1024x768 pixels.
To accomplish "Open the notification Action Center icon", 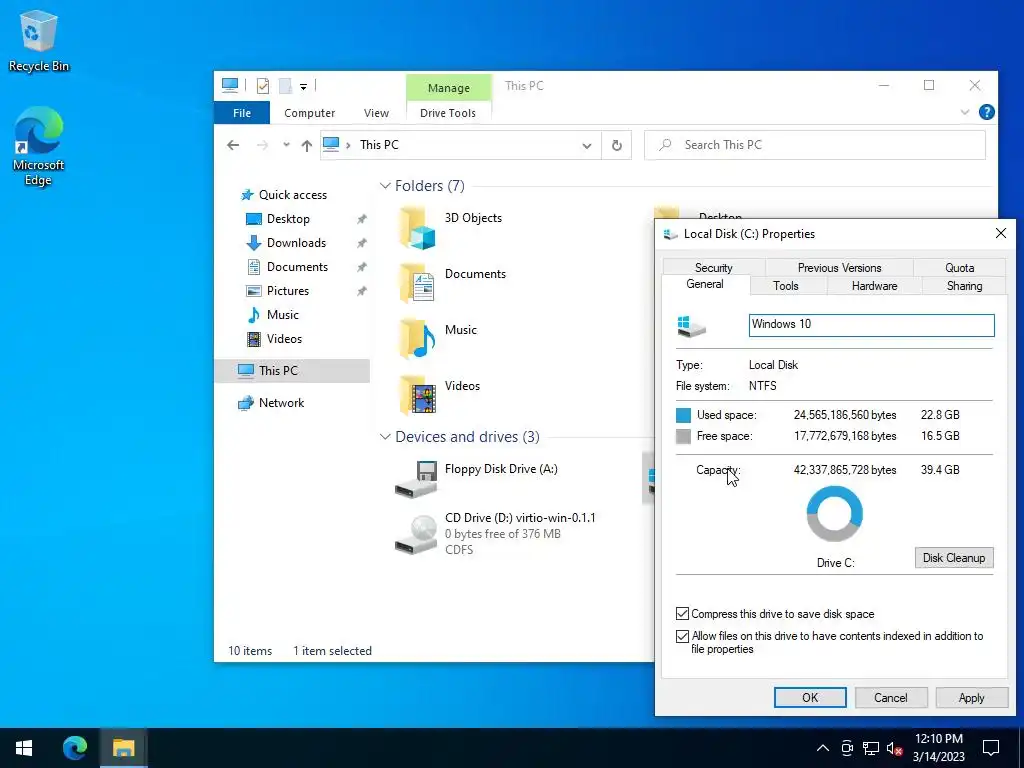I will coord(991,748).
